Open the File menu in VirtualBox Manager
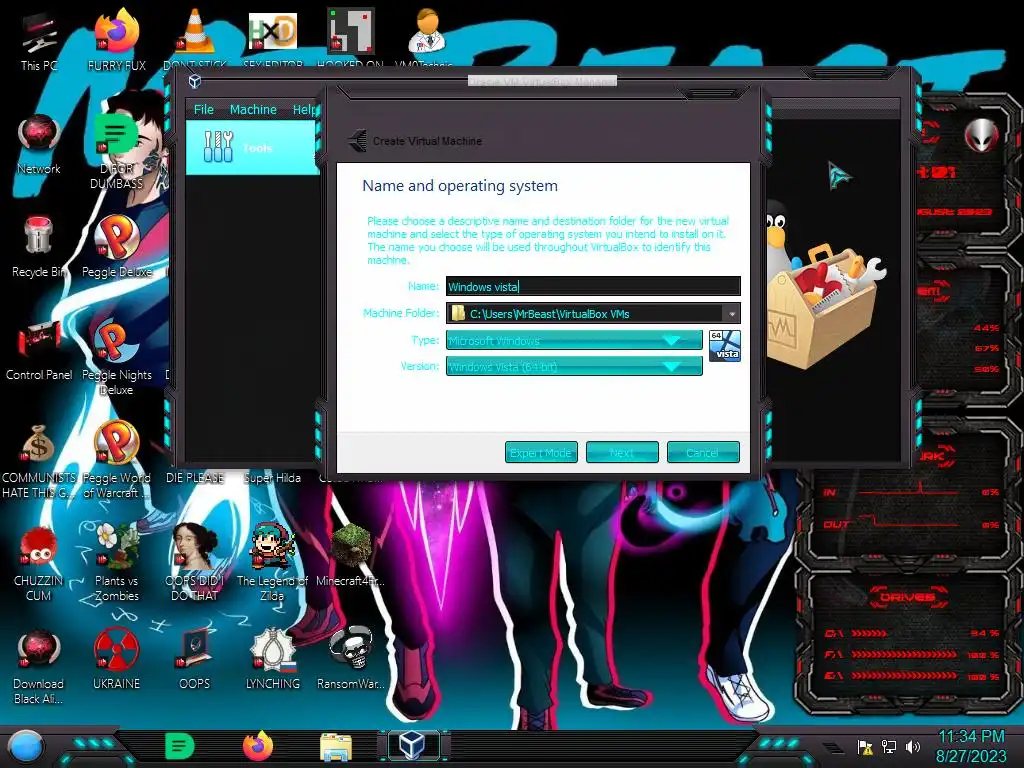Viewport: 1024px width, 768px height. (x=204, y=110)
